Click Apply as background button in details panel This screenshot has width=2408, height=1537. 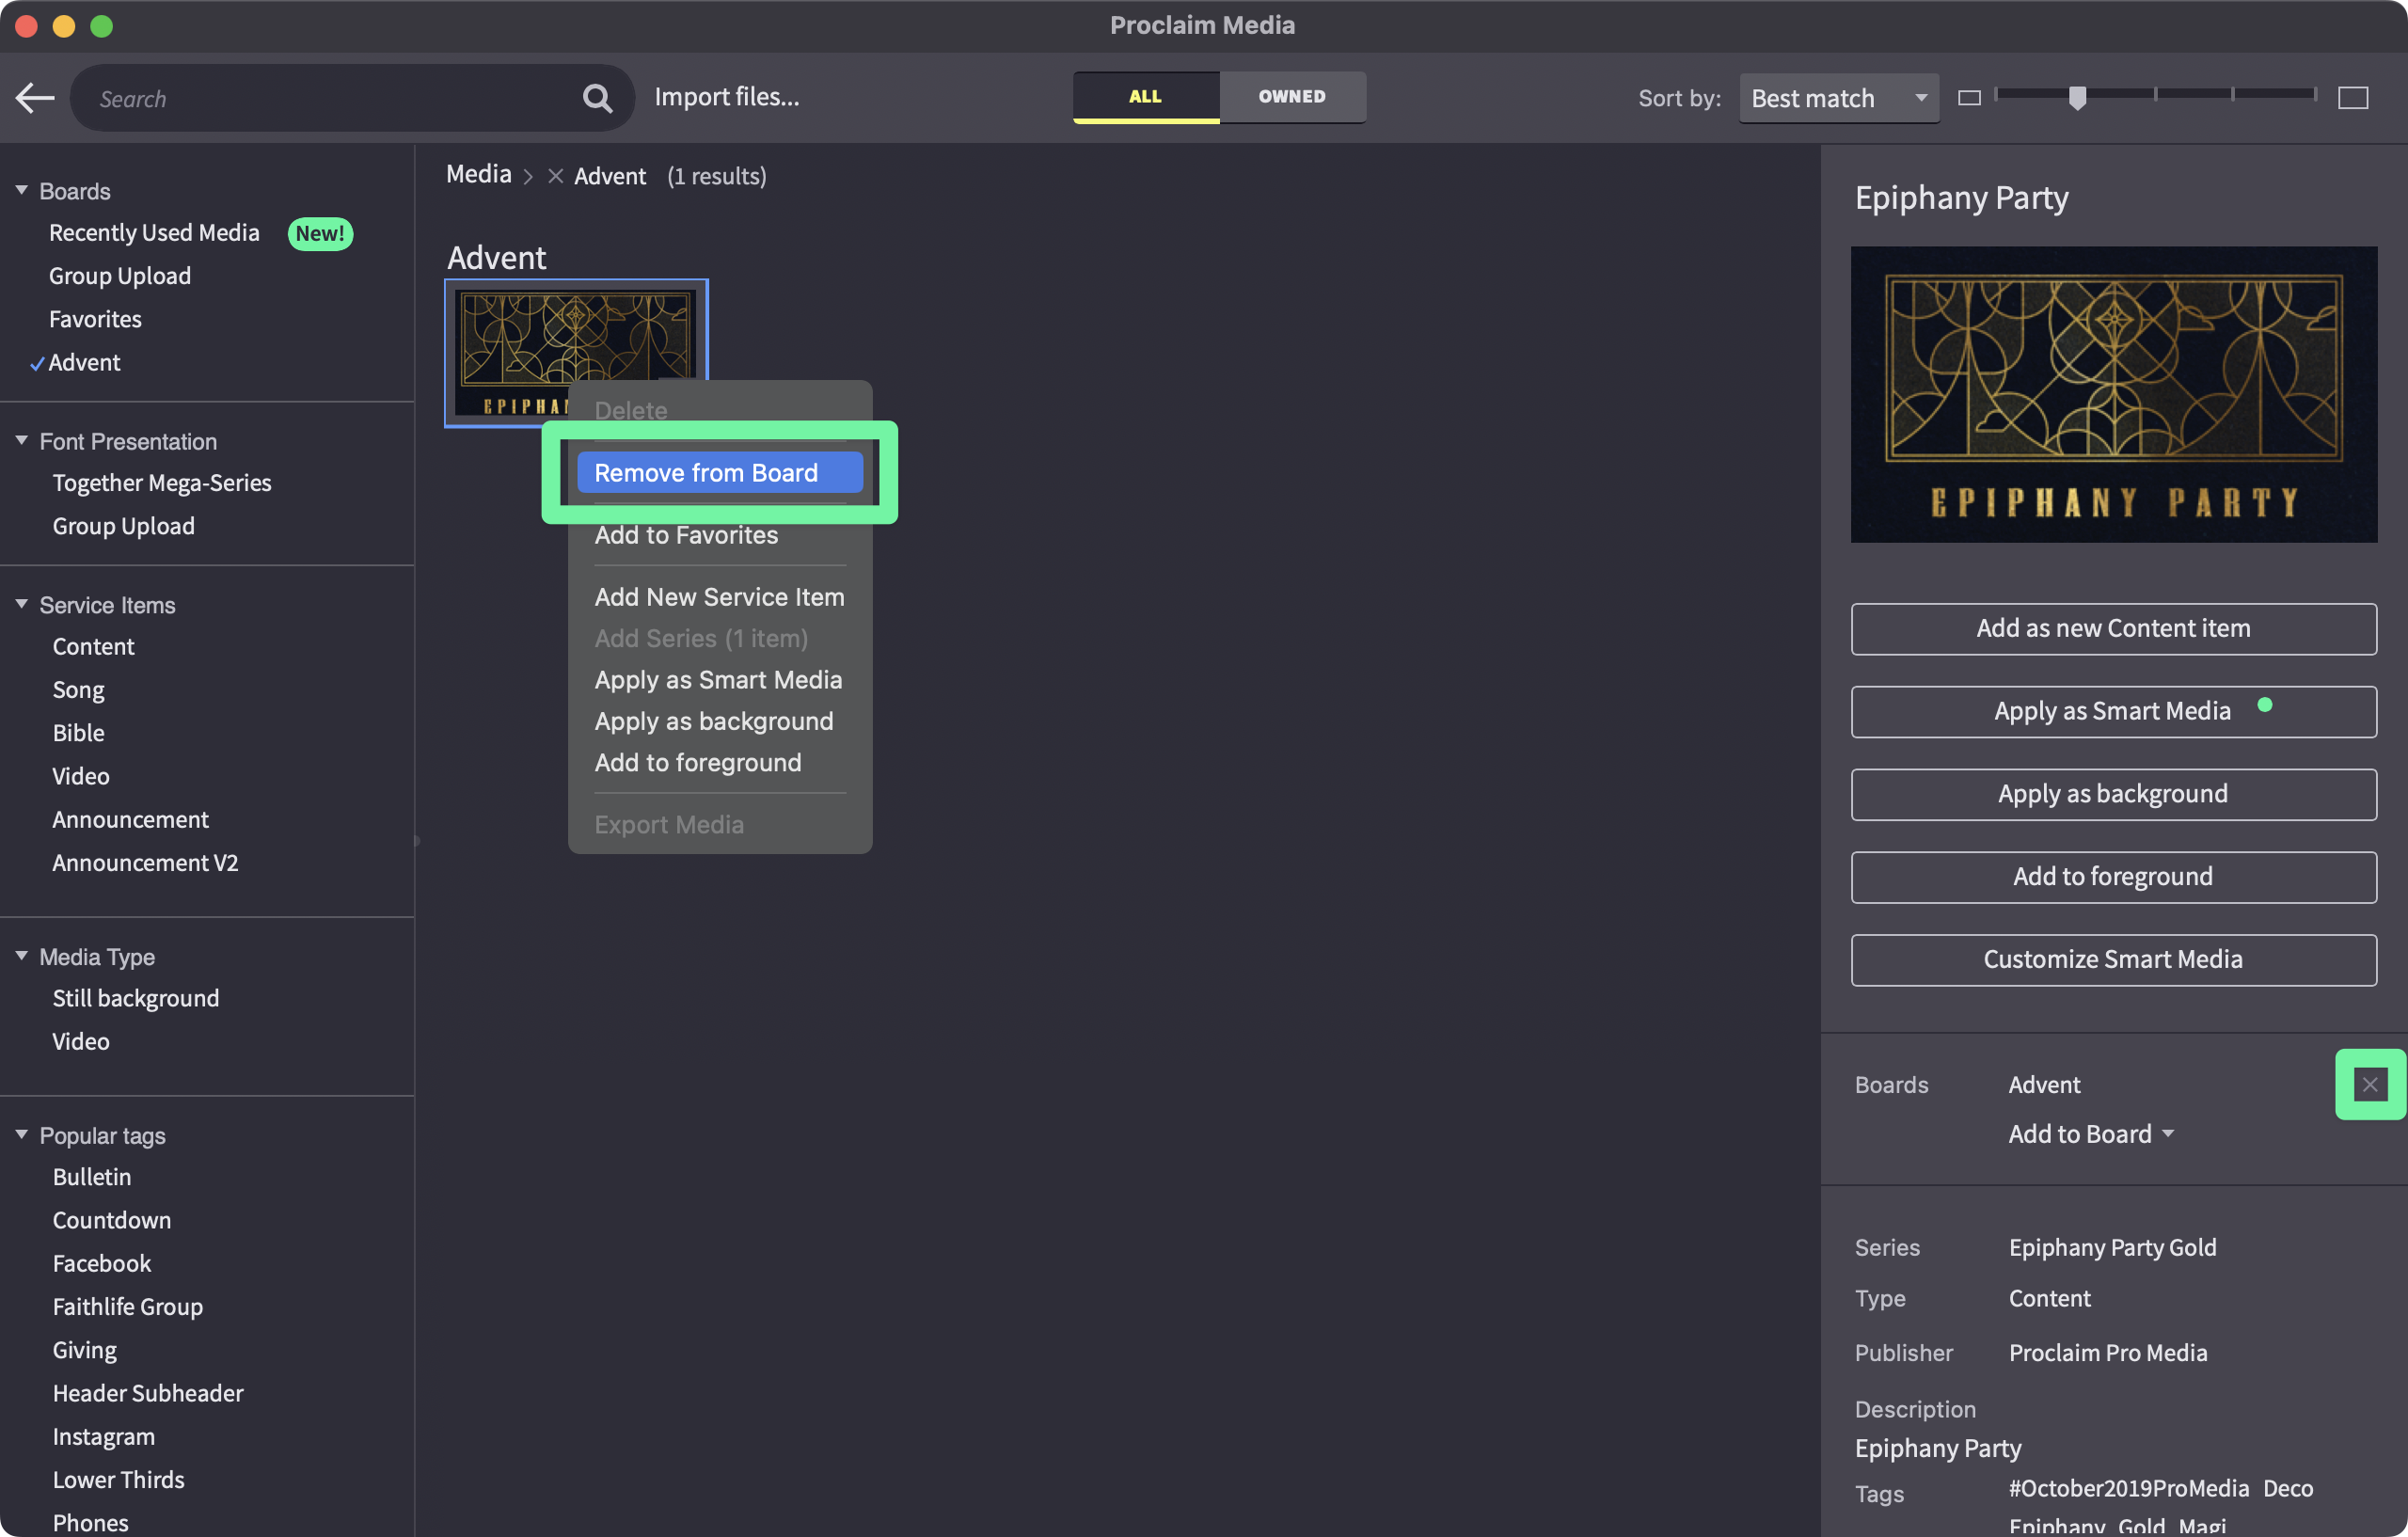2113,794
